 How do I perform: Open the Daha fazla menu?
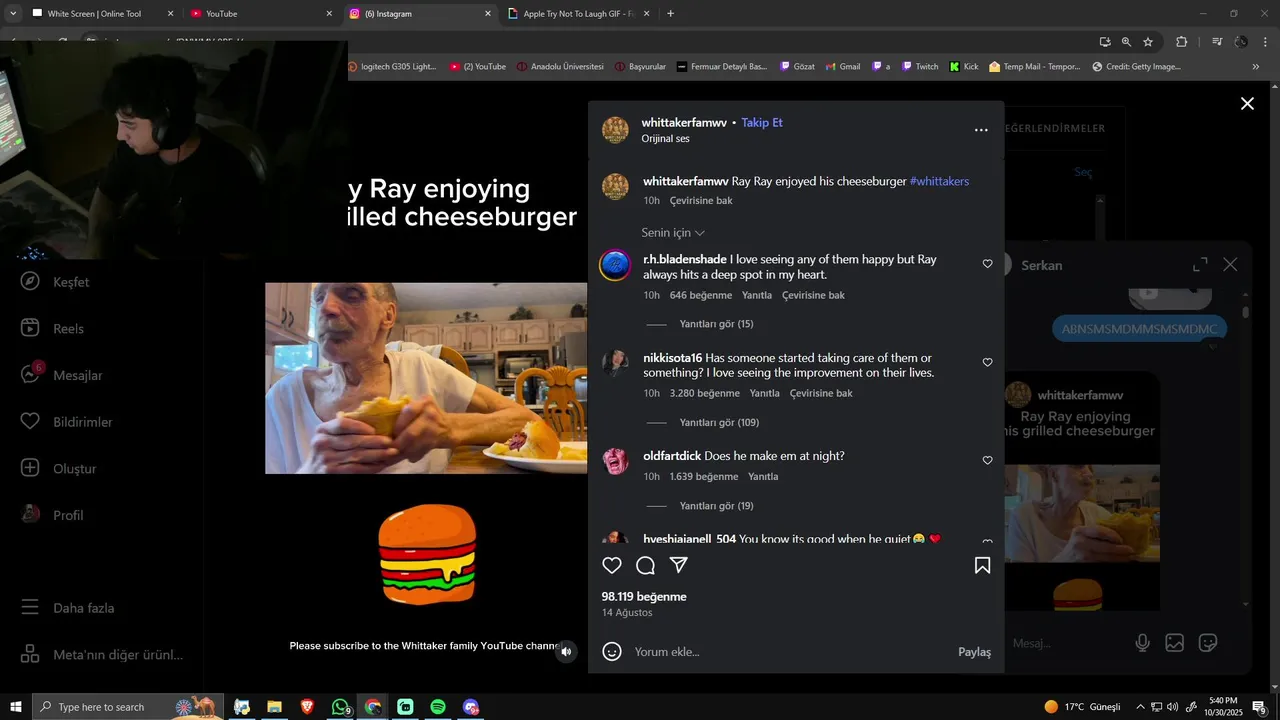(x=68, y=608)
